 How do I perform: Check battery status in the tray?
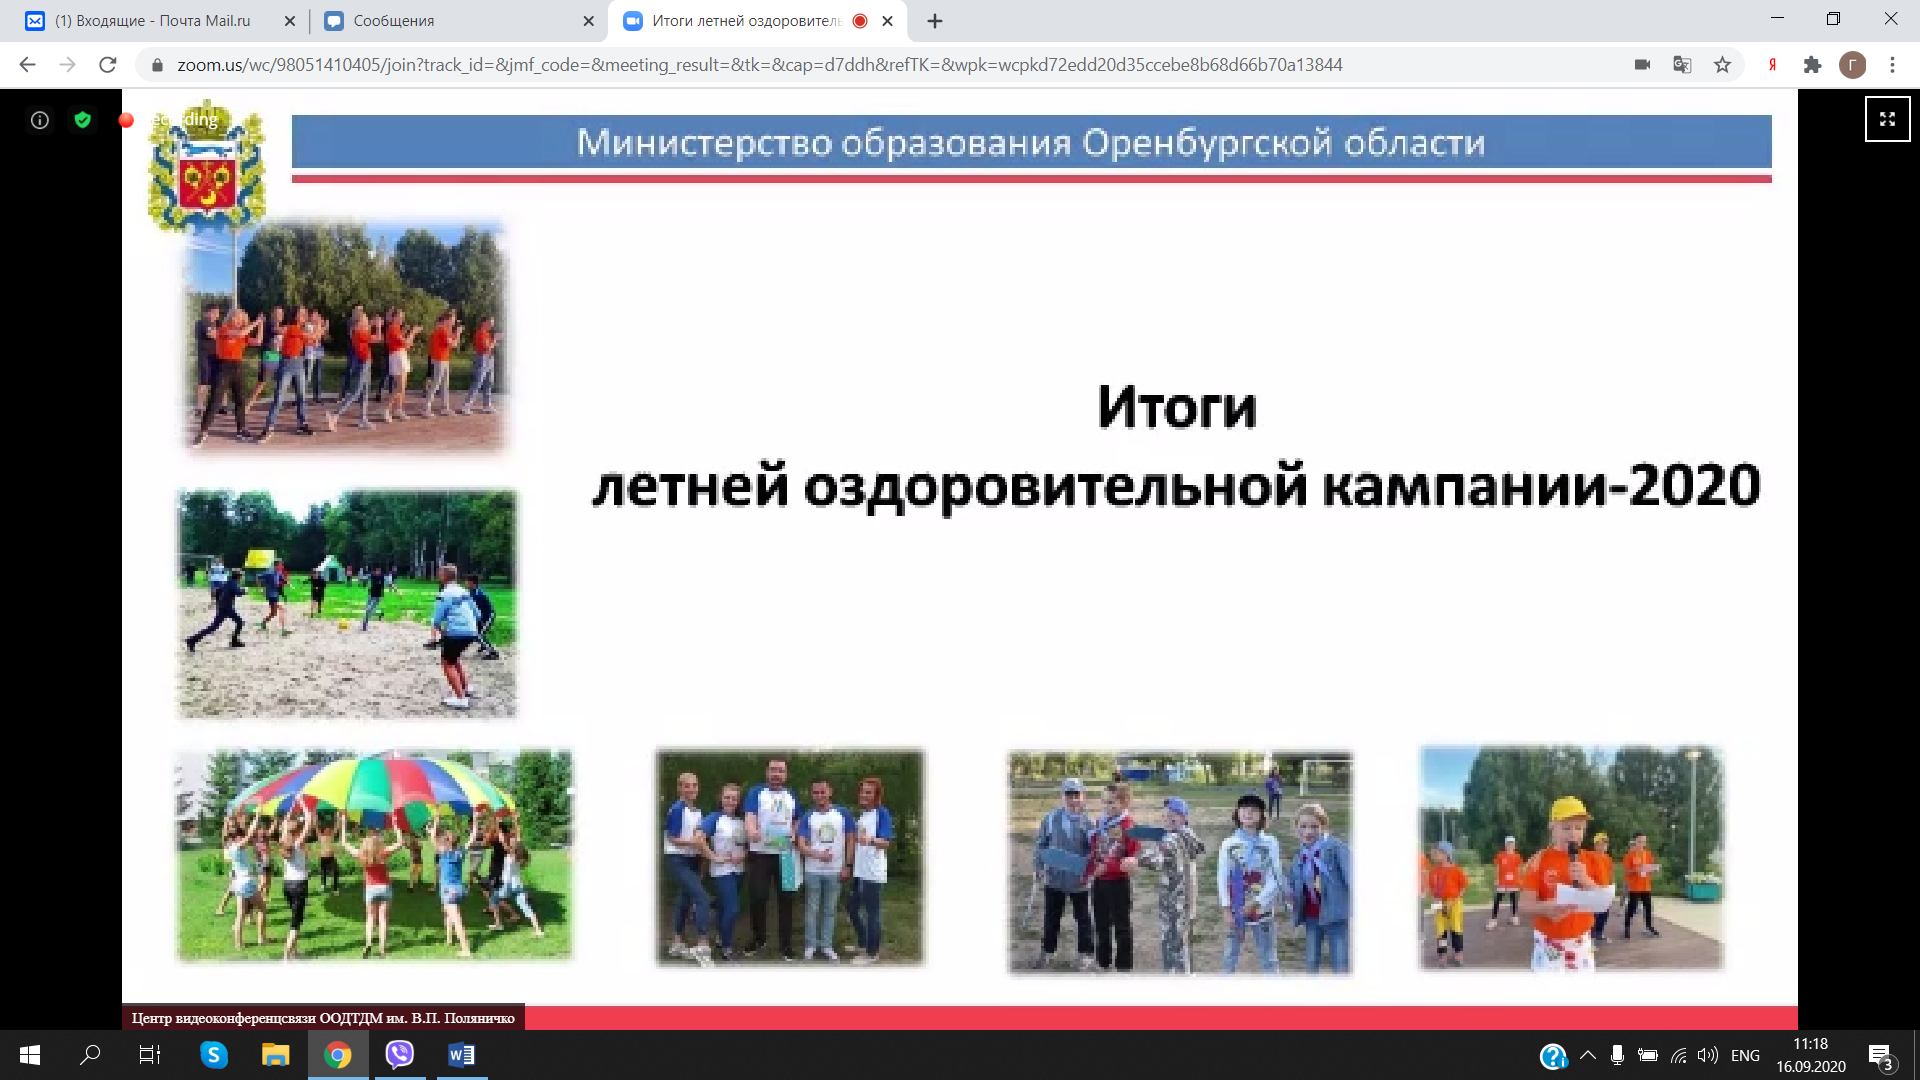point(1648,1055)
